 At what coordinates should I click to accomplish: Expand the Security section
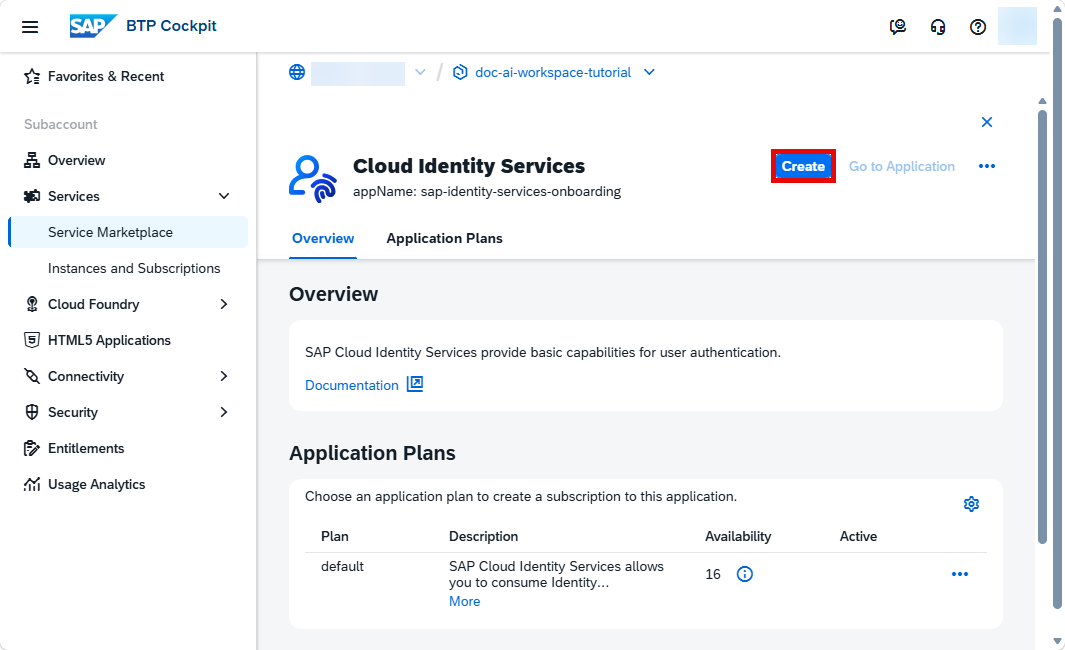tap(223, 412)
